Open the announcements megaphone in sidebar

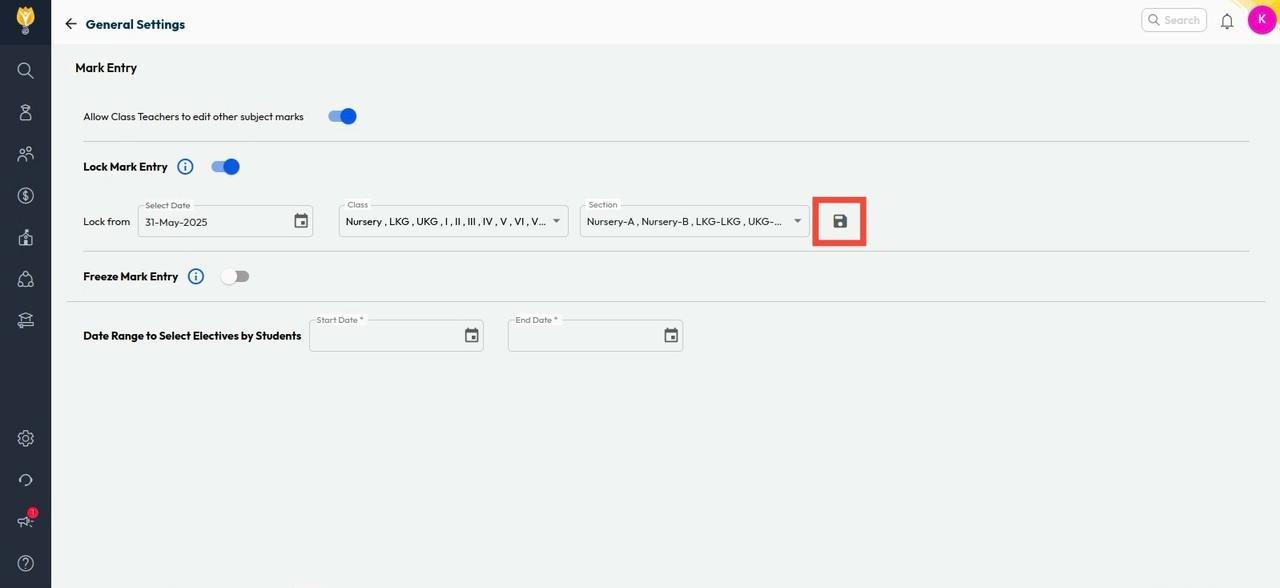[x=25, y=521]
